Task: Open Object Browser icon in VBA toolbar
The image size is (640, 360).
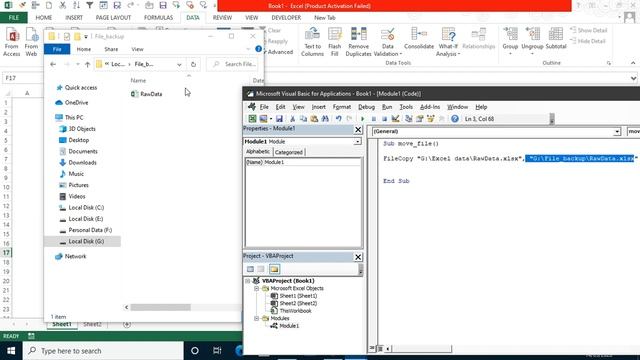Action: click(431, 119)
